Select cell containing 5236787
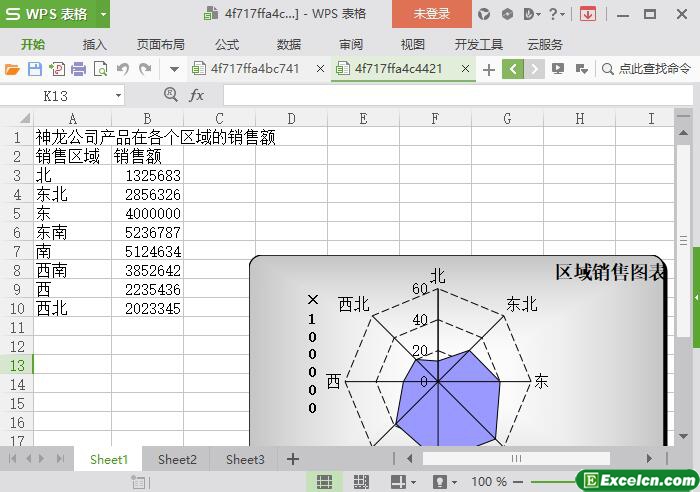This screenshot has height=492, width=700. [x=147, y=232]
